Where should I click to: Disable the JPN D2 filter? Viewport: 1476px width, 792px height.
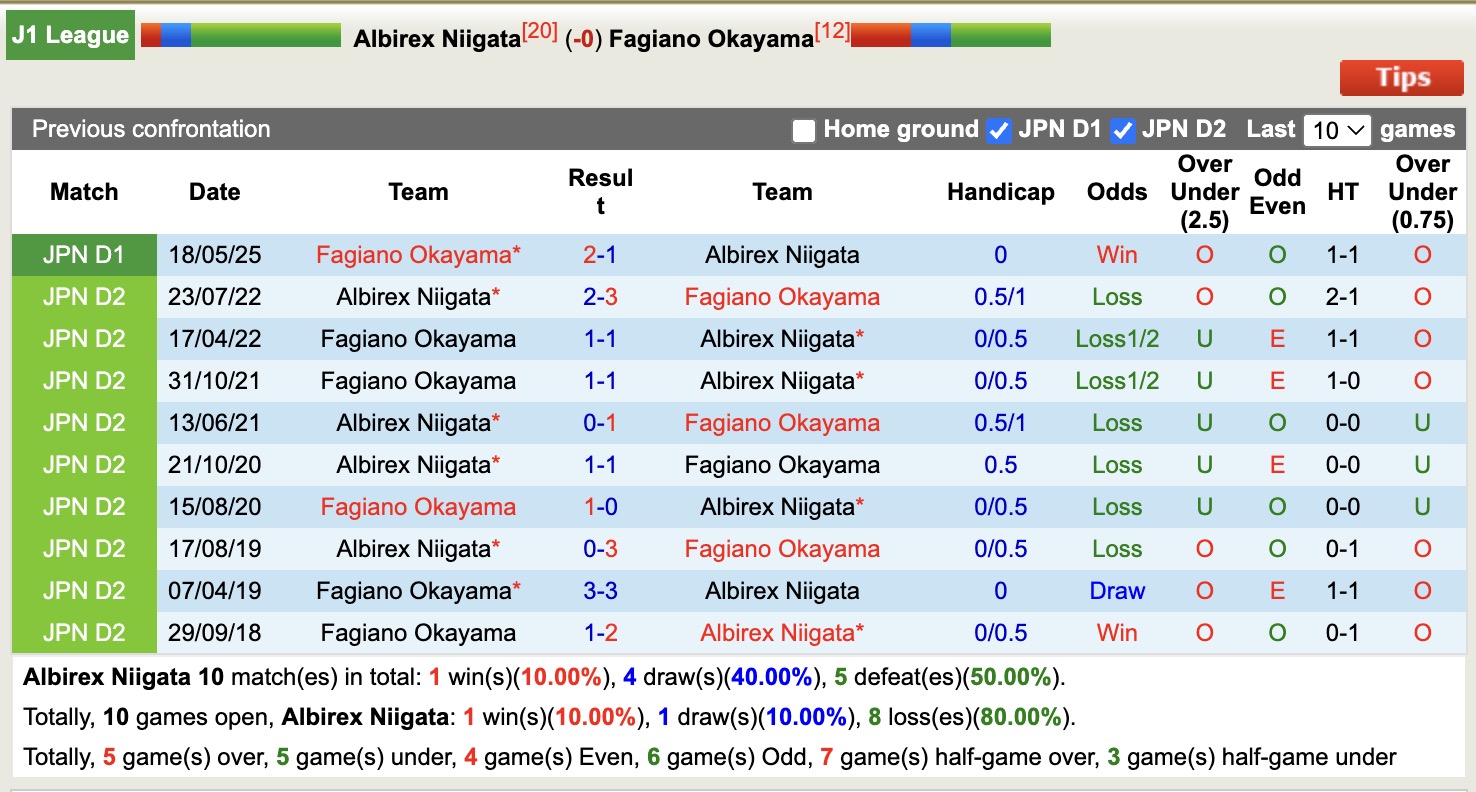1123,129
